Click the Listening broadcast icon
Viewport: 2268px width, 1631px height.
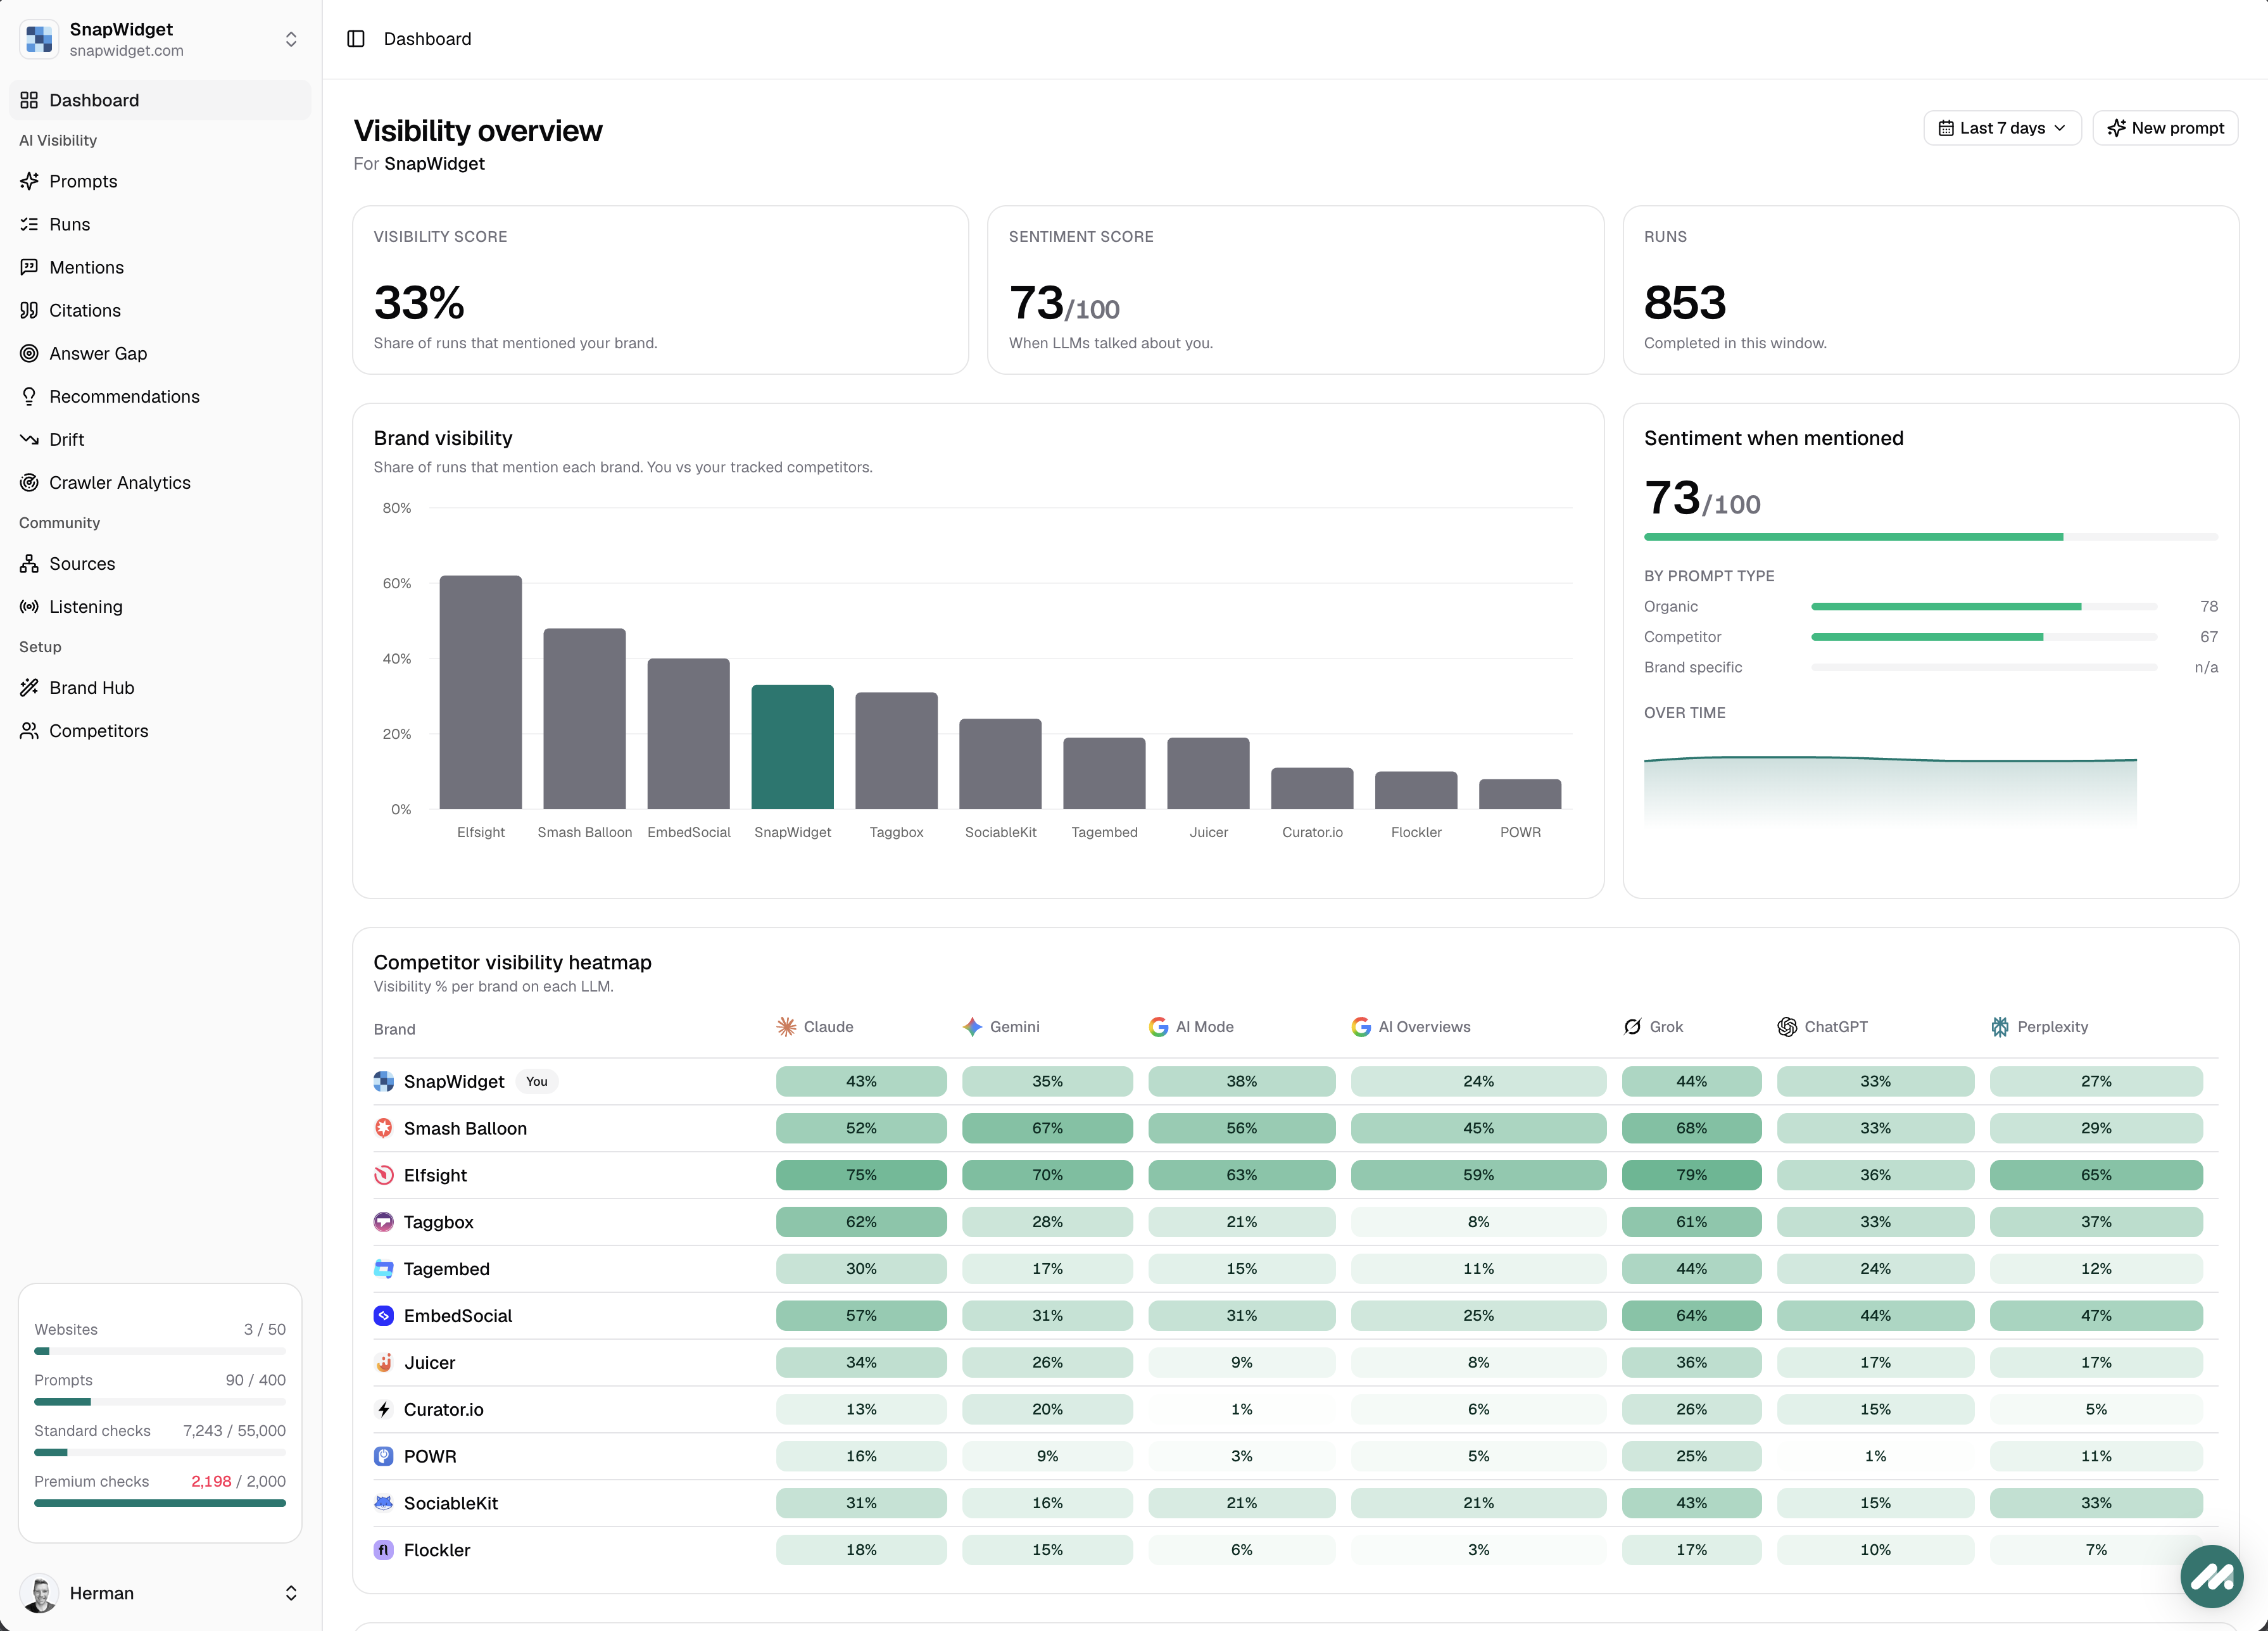click(x=29, y=606)
